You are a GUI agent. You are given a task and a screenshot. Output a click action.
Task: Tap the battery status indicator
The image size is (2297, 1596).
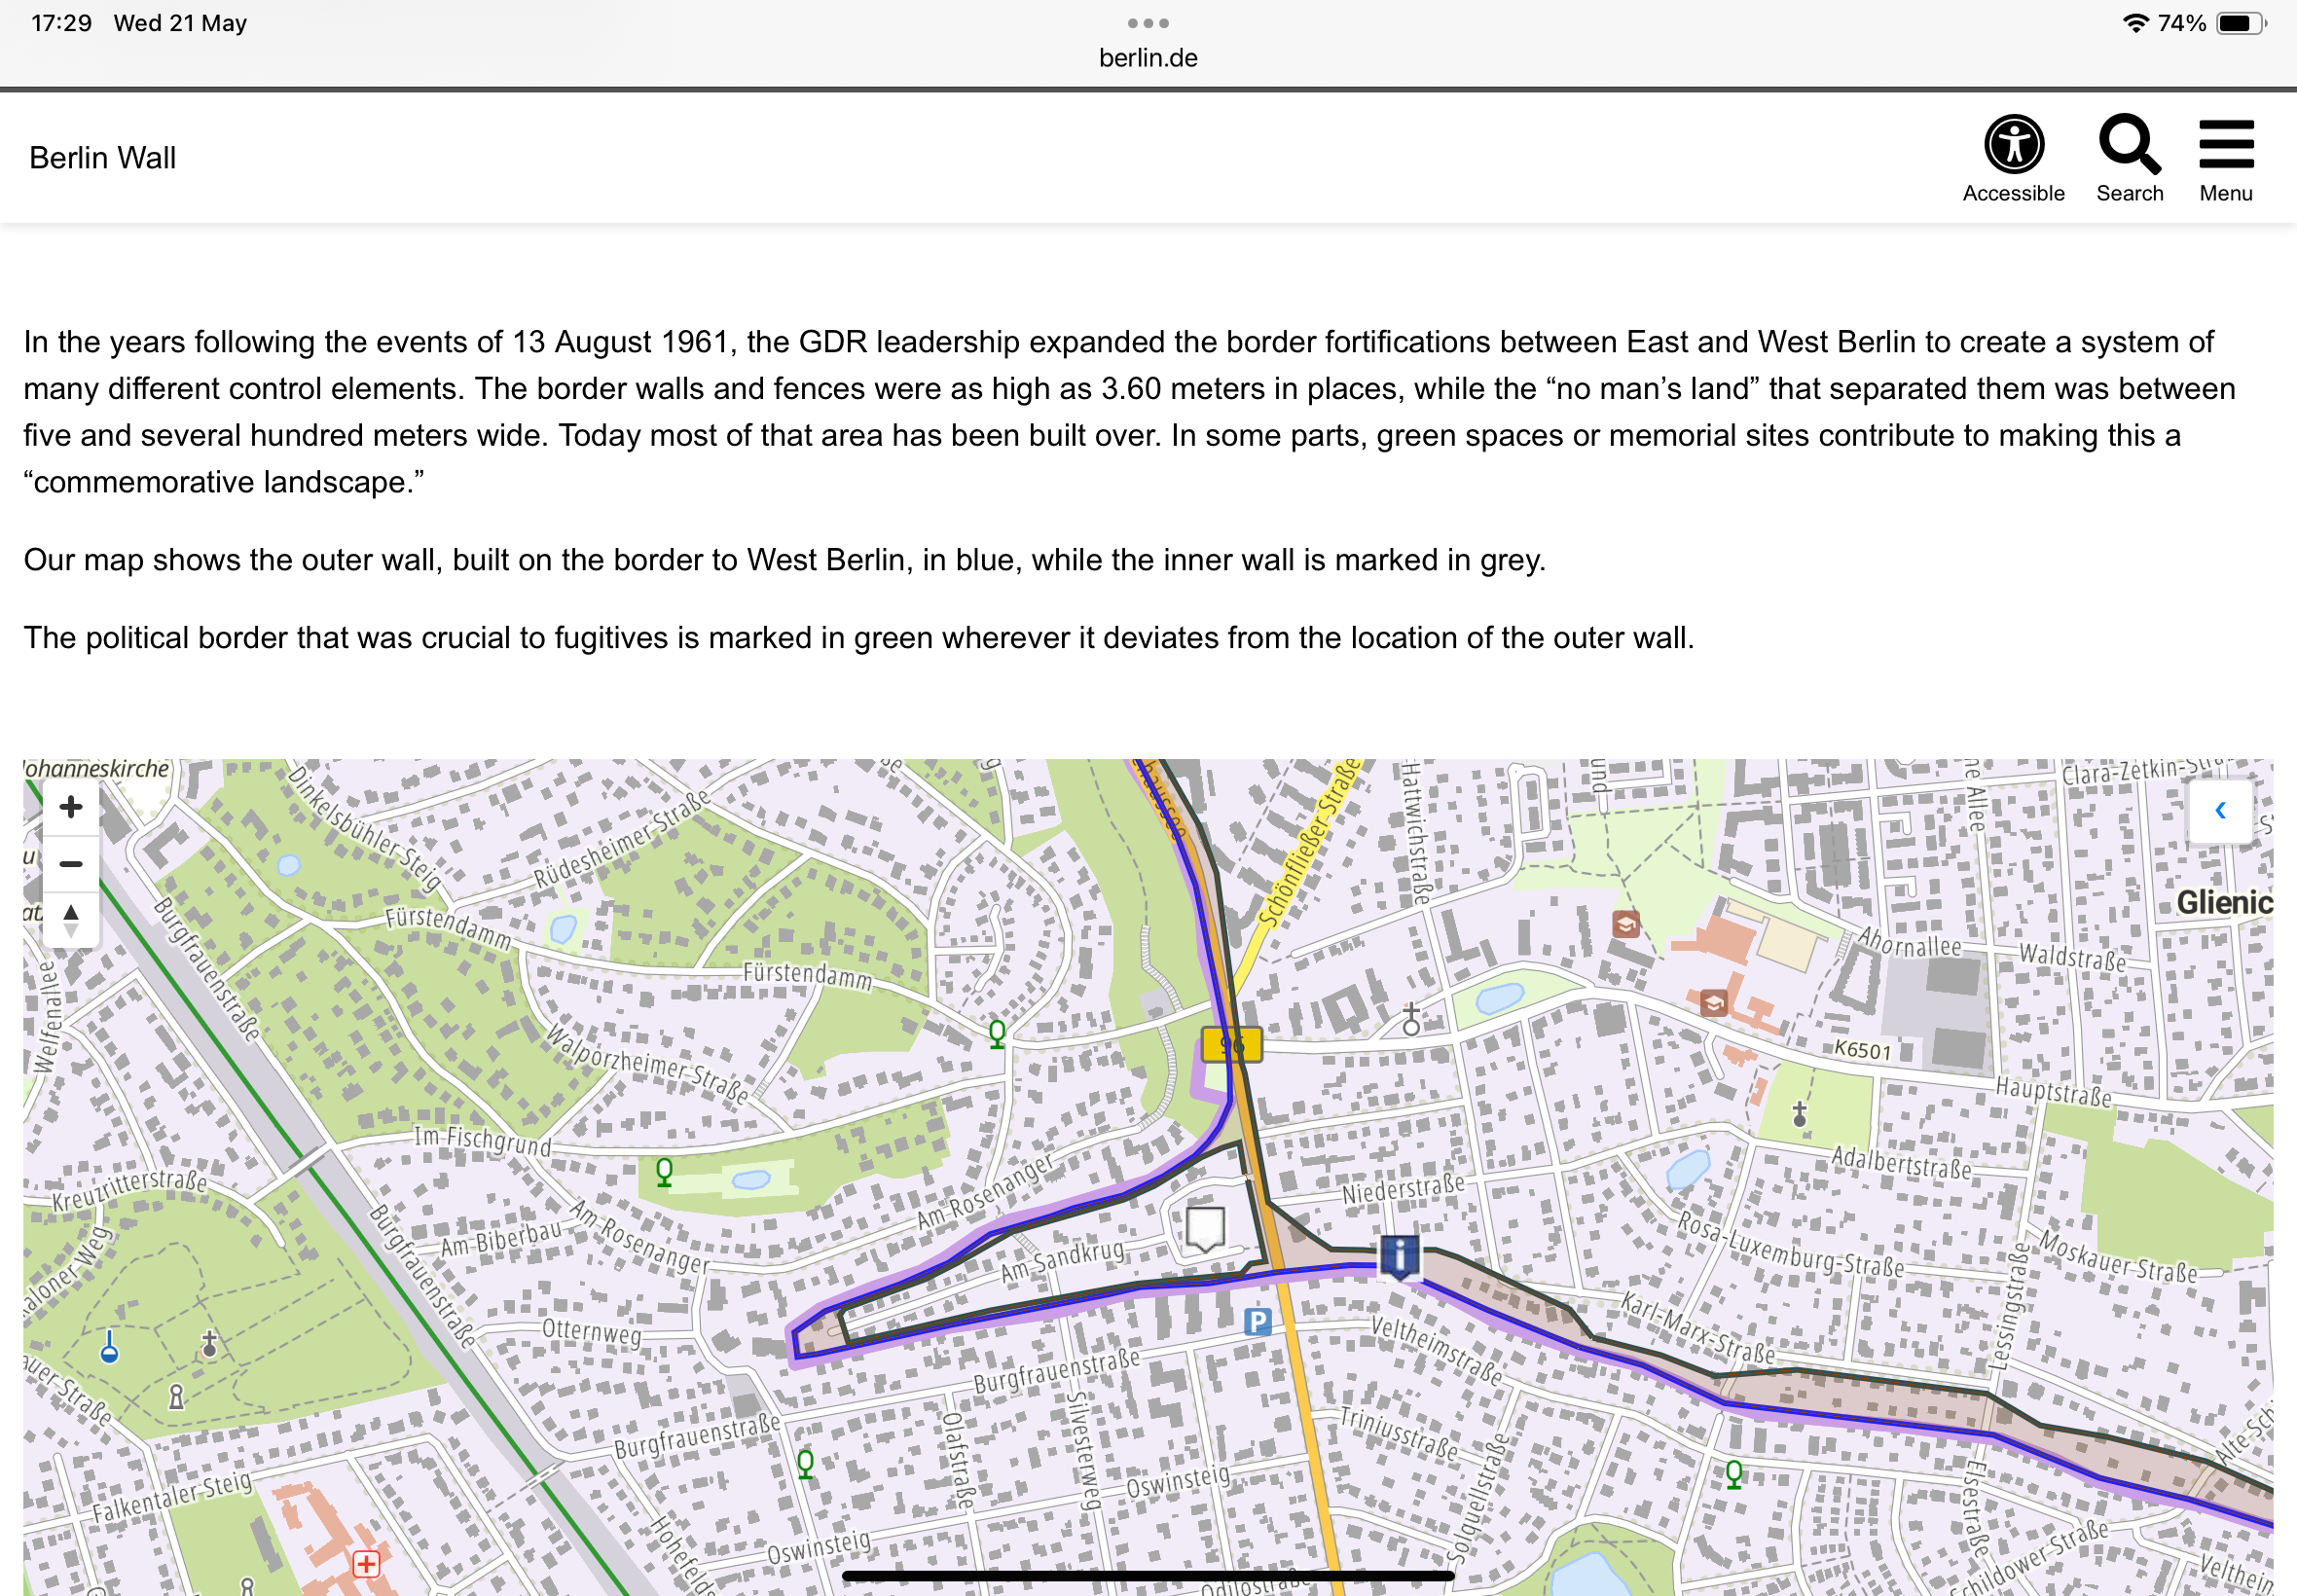(x=2241, y=23)
